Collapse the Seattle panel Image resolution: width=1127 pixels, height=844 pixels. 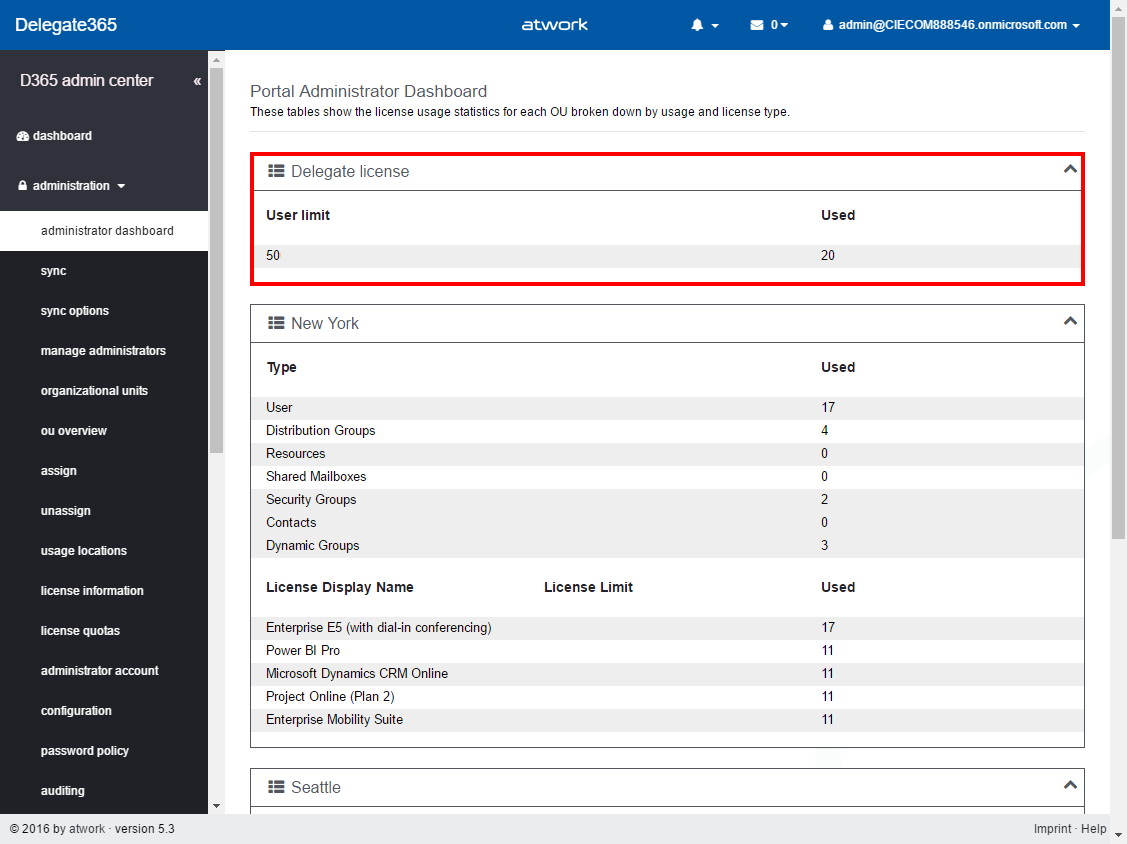coord(1070,786)
